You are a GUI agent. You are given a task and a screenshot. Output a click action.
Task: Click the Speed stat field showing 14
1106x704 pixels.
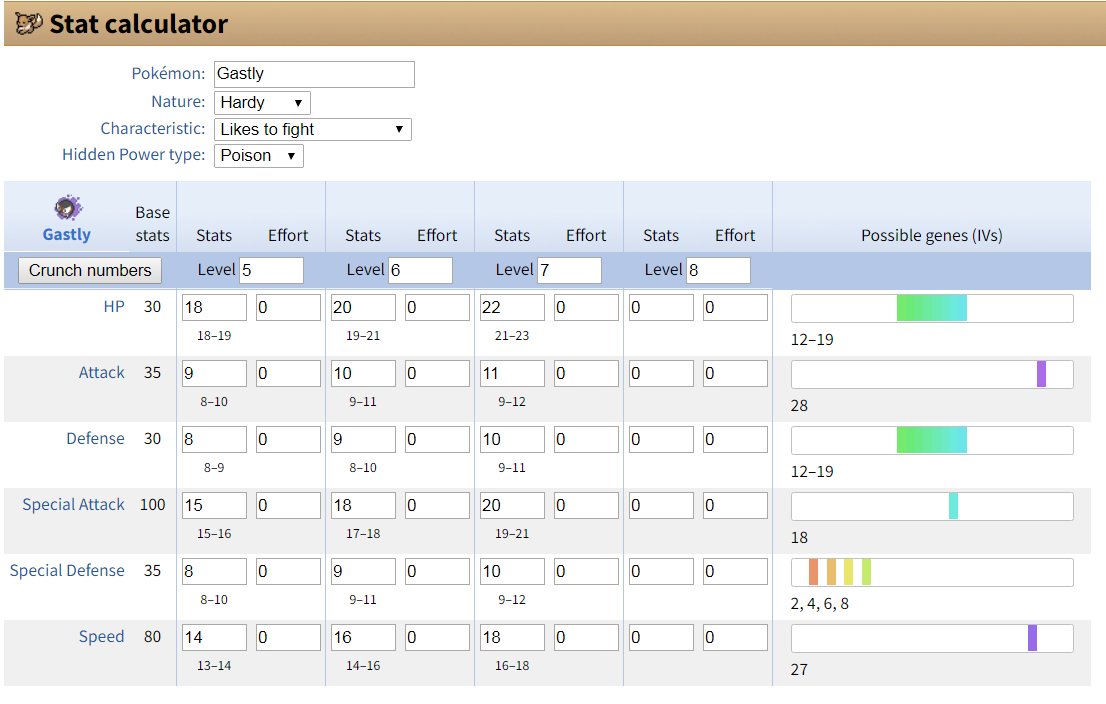coord(214,637)
